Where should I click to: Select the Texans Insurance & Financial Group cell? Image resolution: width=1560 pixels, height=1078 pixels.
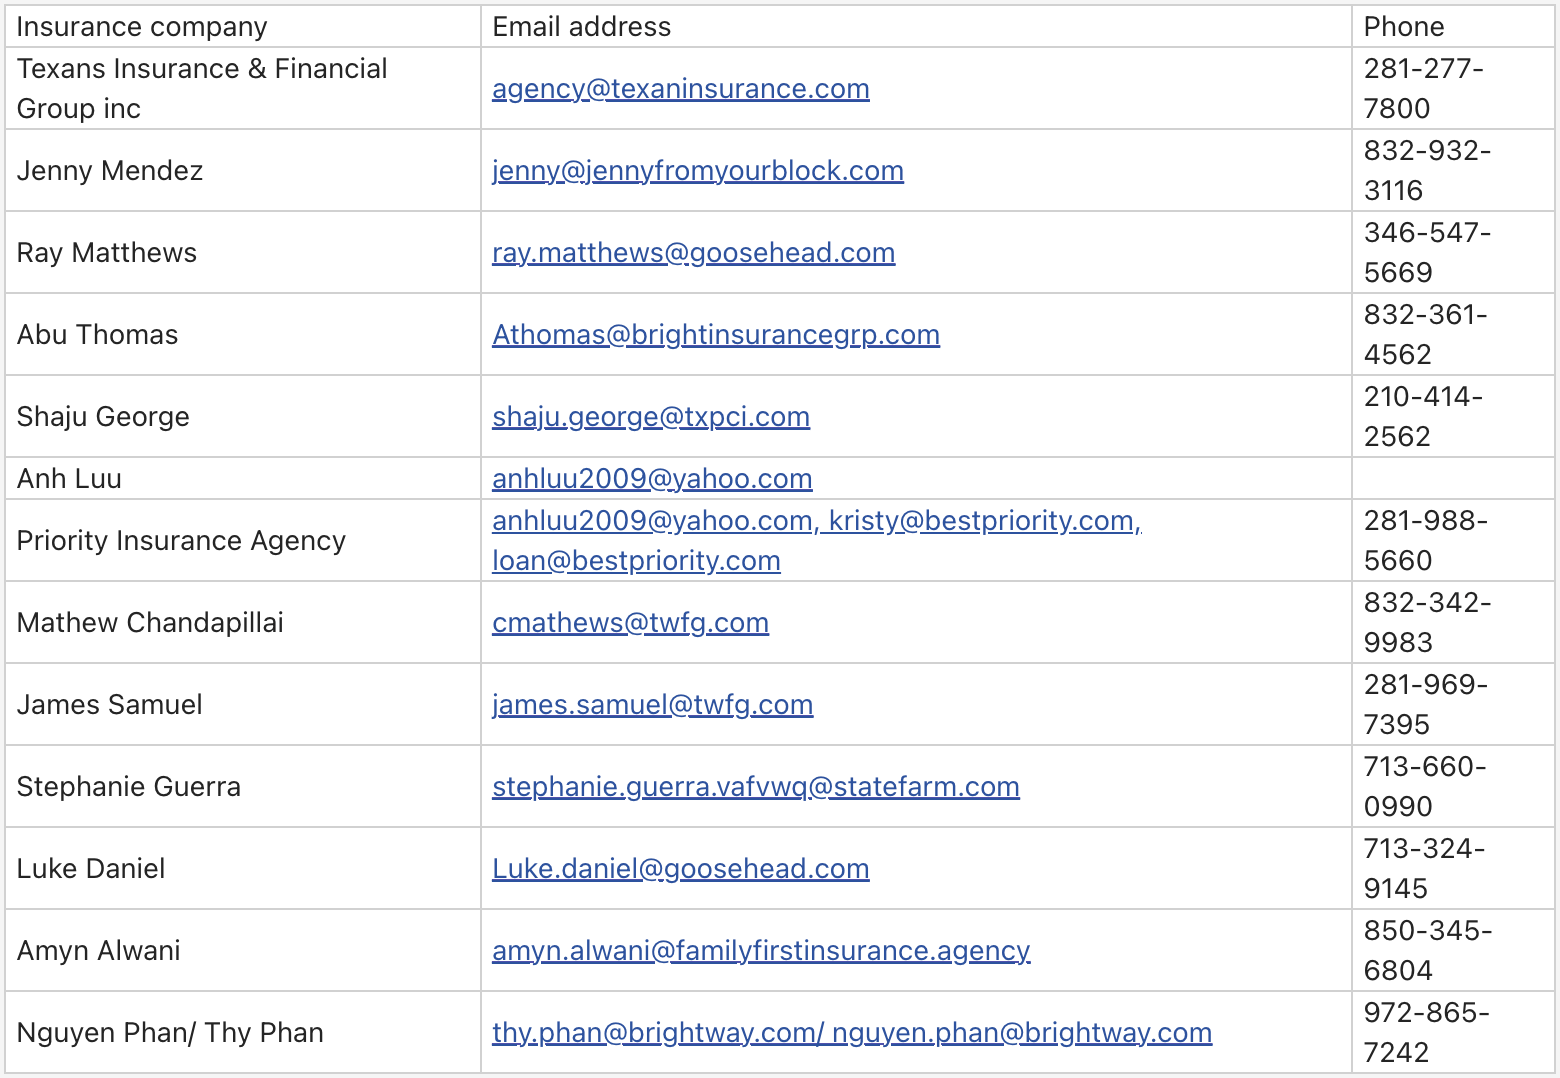[202, 89]
